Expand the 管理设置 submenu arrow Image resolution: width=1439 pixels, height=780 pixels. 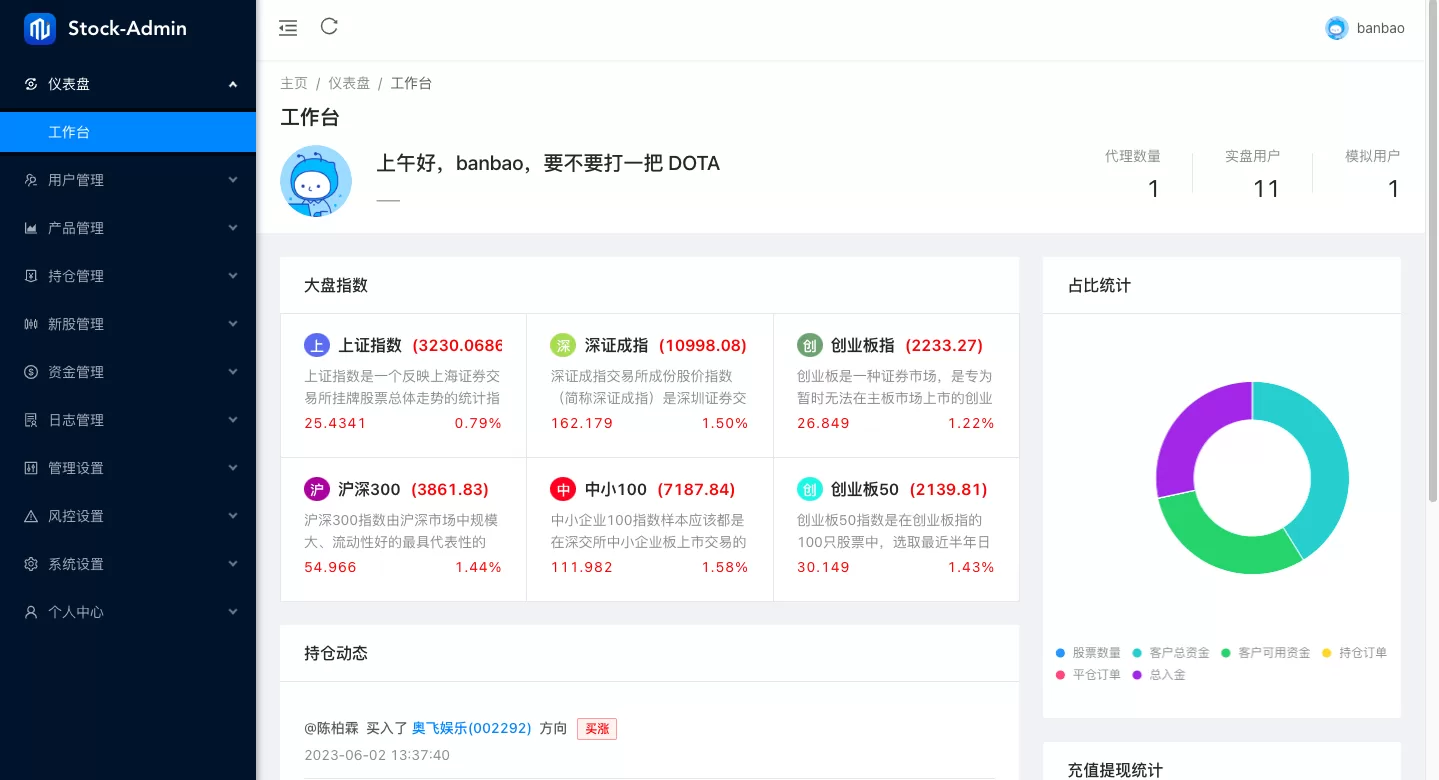tap(233, 468)
